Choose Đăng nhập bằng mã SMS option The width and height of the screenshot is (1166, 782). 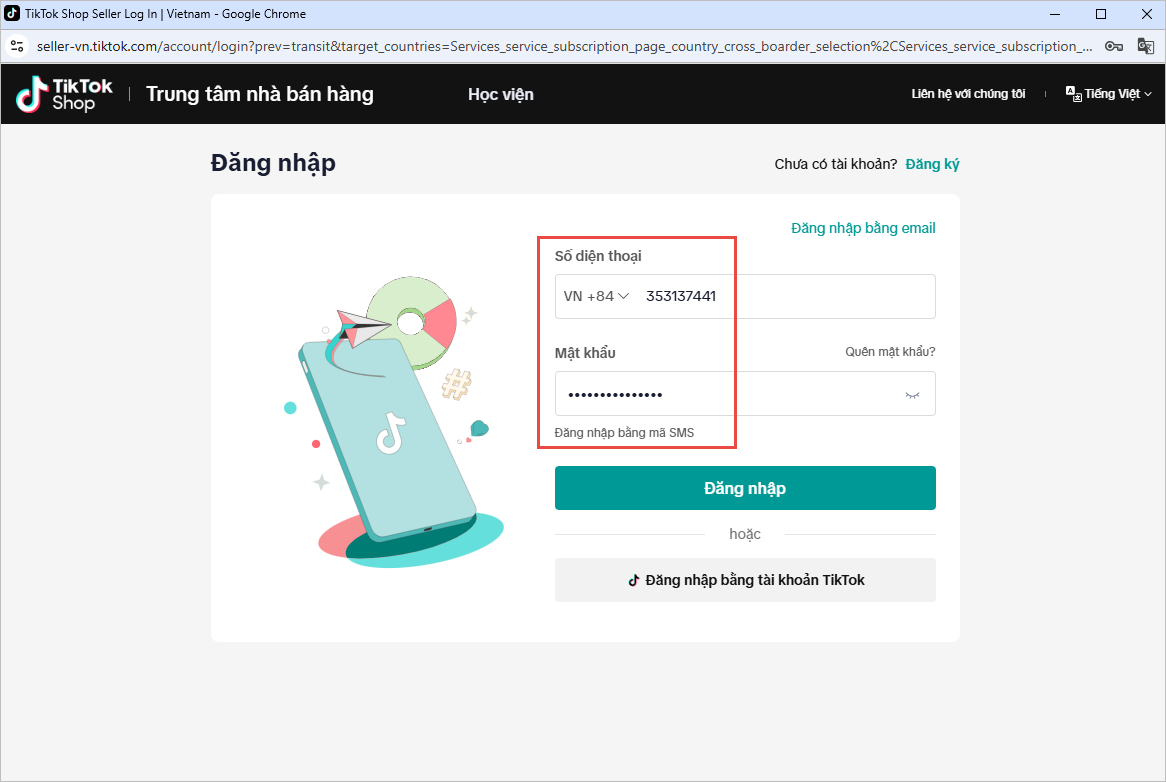pos(624,433)
